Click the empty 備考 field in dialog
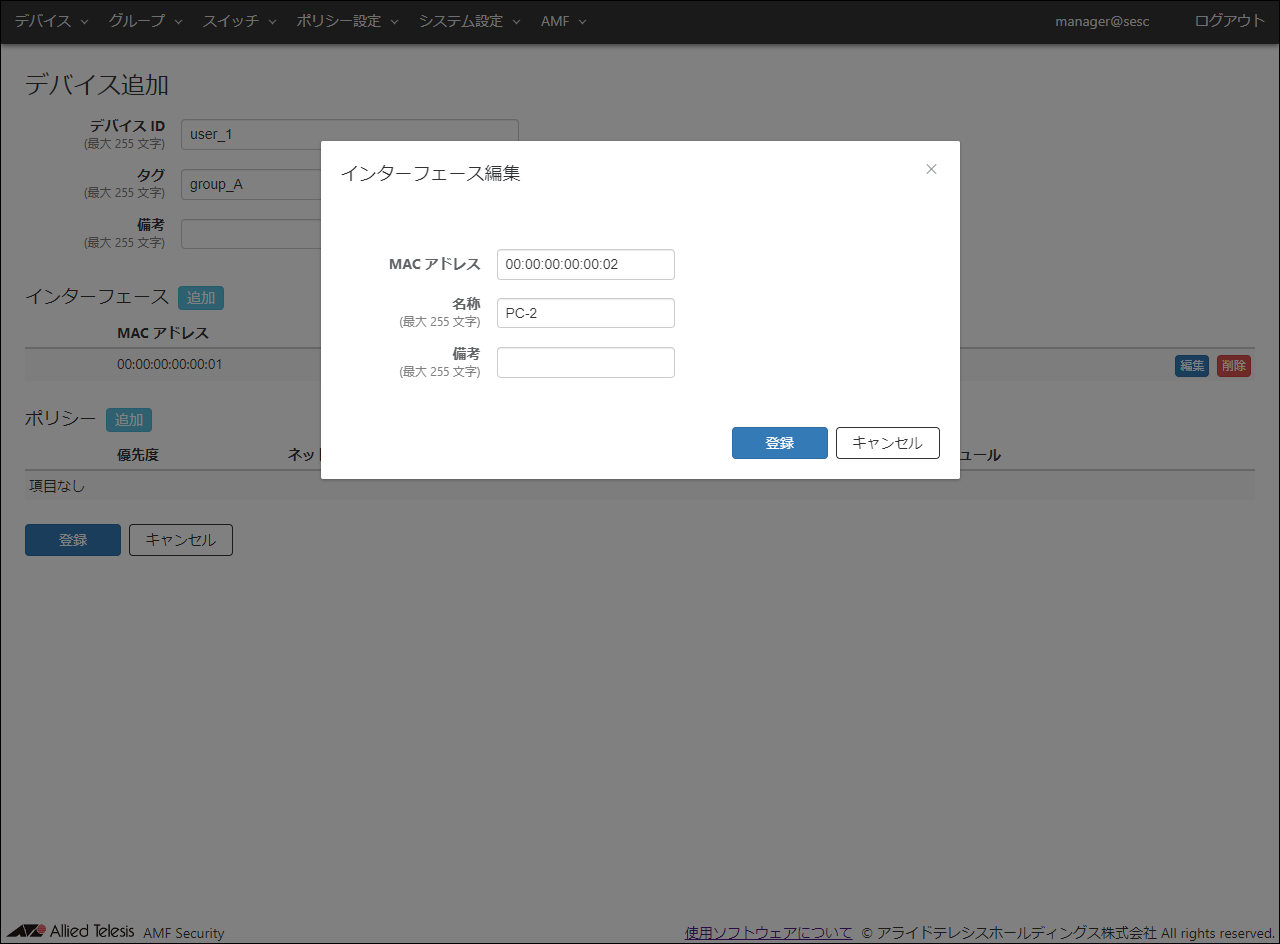The image size is (1280, 944). click(585, 362)
